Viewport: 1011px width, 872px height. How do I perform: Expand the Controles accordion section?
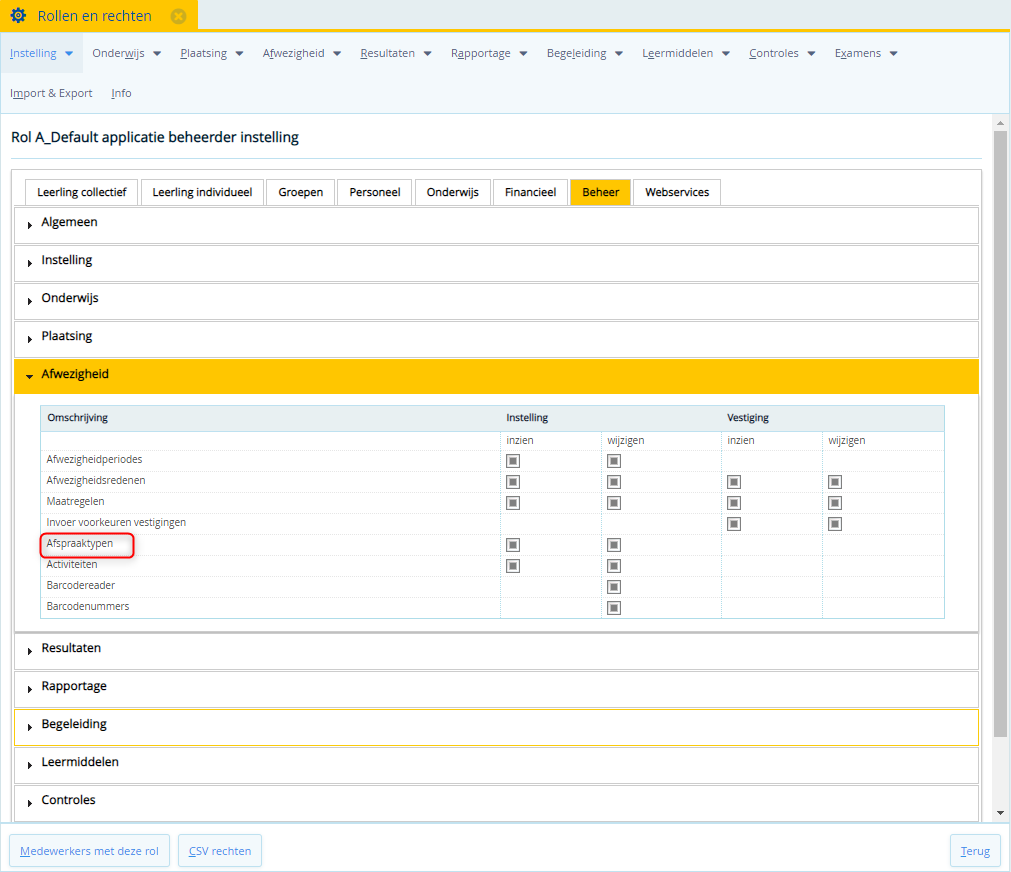pyautogui.click(x=496, y=803)
